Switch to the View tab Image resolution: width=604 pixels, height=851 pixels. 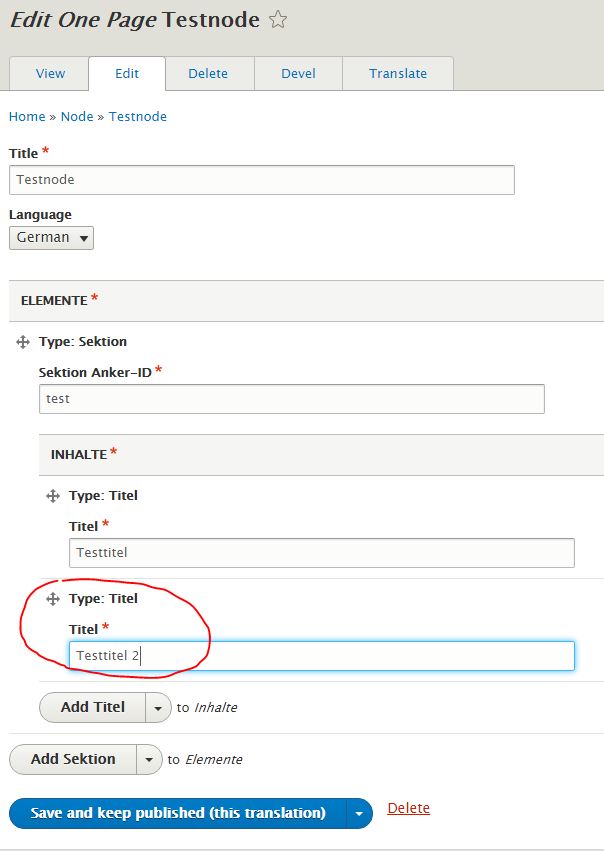pyautogui.click(x=48, y=73)
